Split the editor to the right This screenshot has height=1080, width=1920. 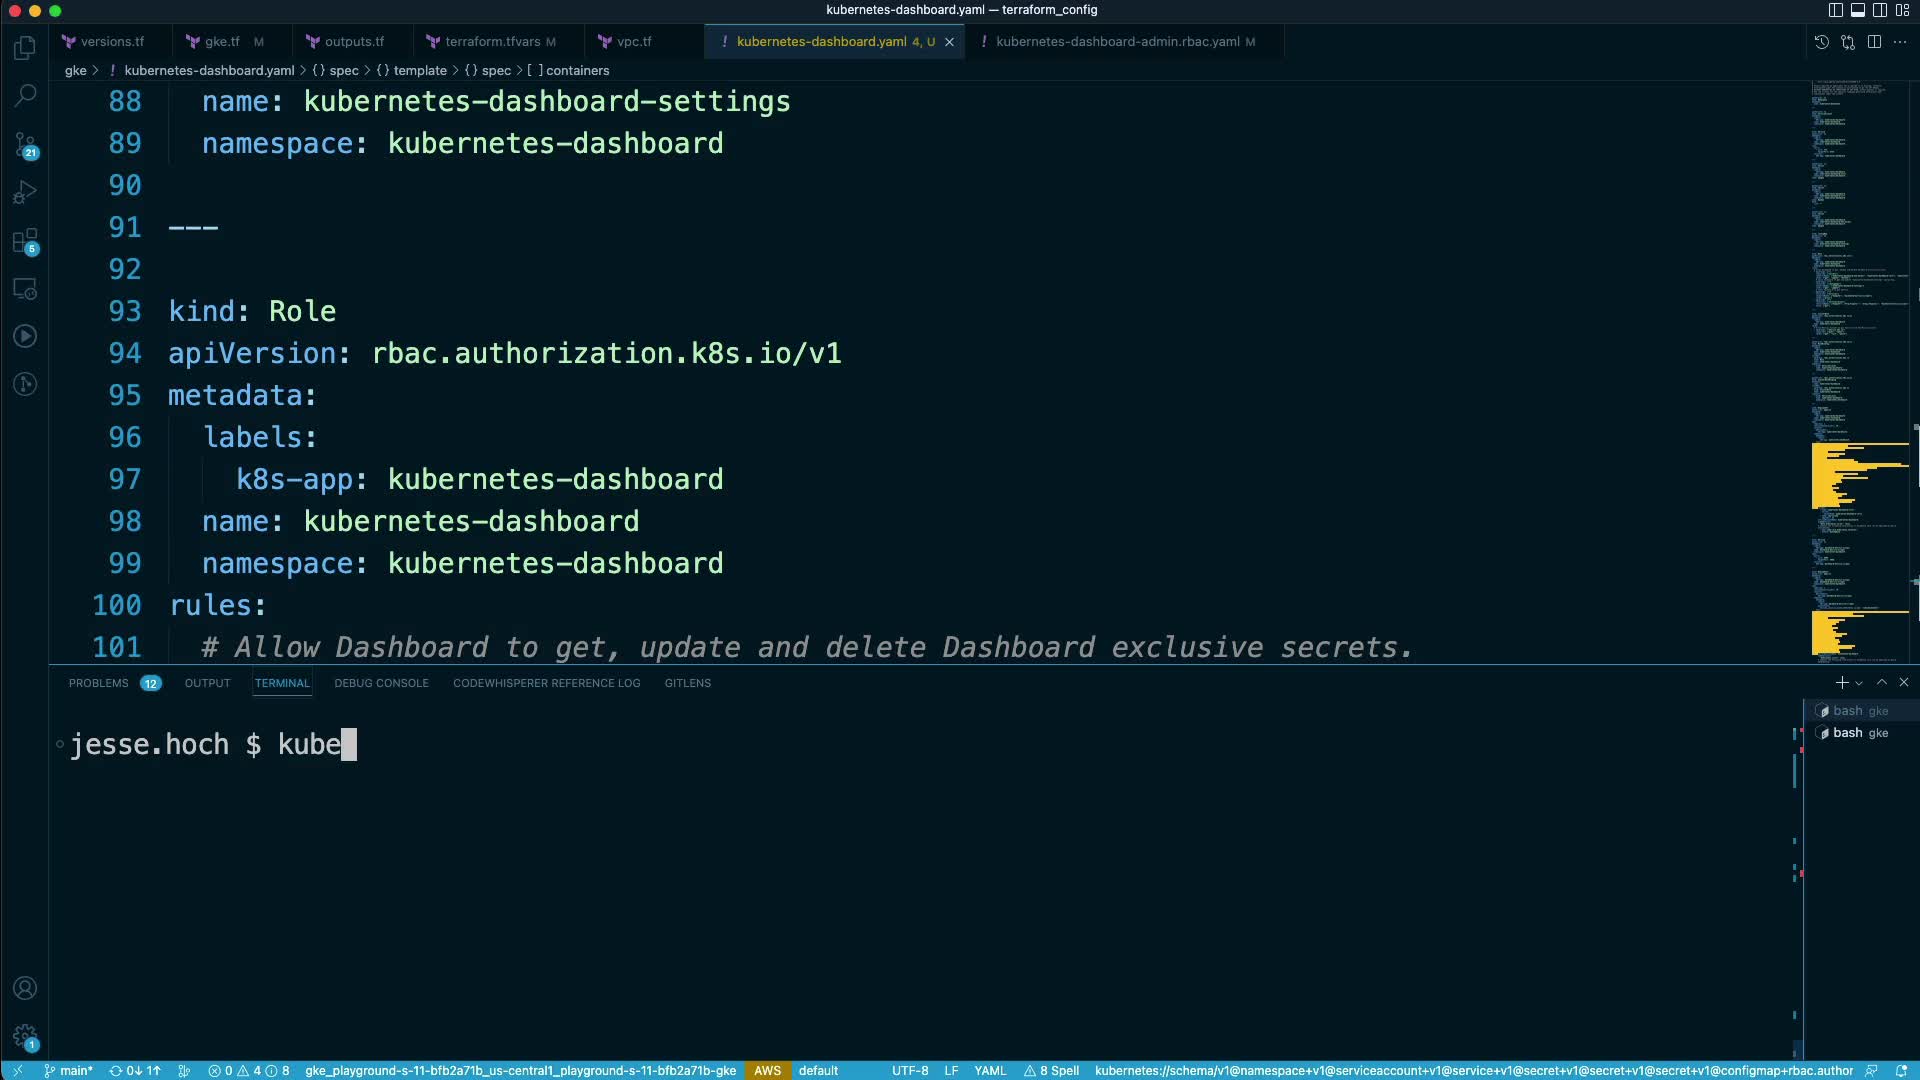coord(1874,42)
